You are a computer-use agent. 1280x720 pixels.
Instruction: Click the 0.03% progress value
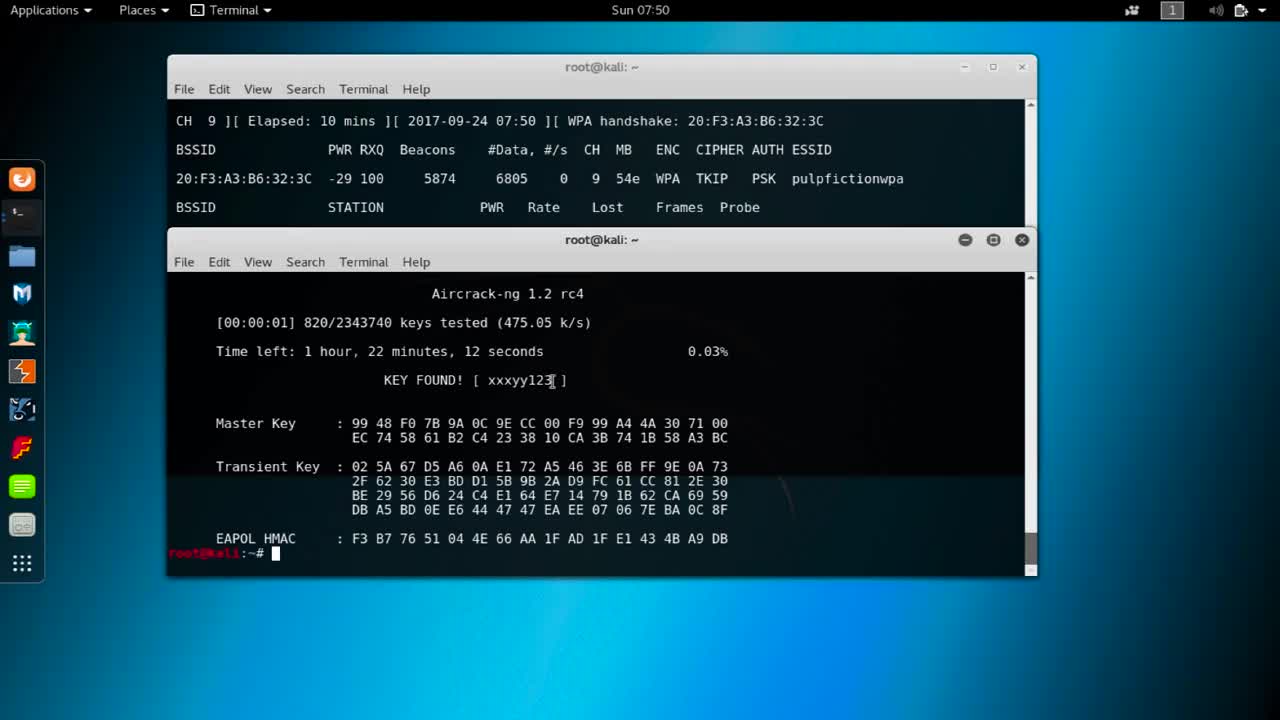click(x=708, y=352)
